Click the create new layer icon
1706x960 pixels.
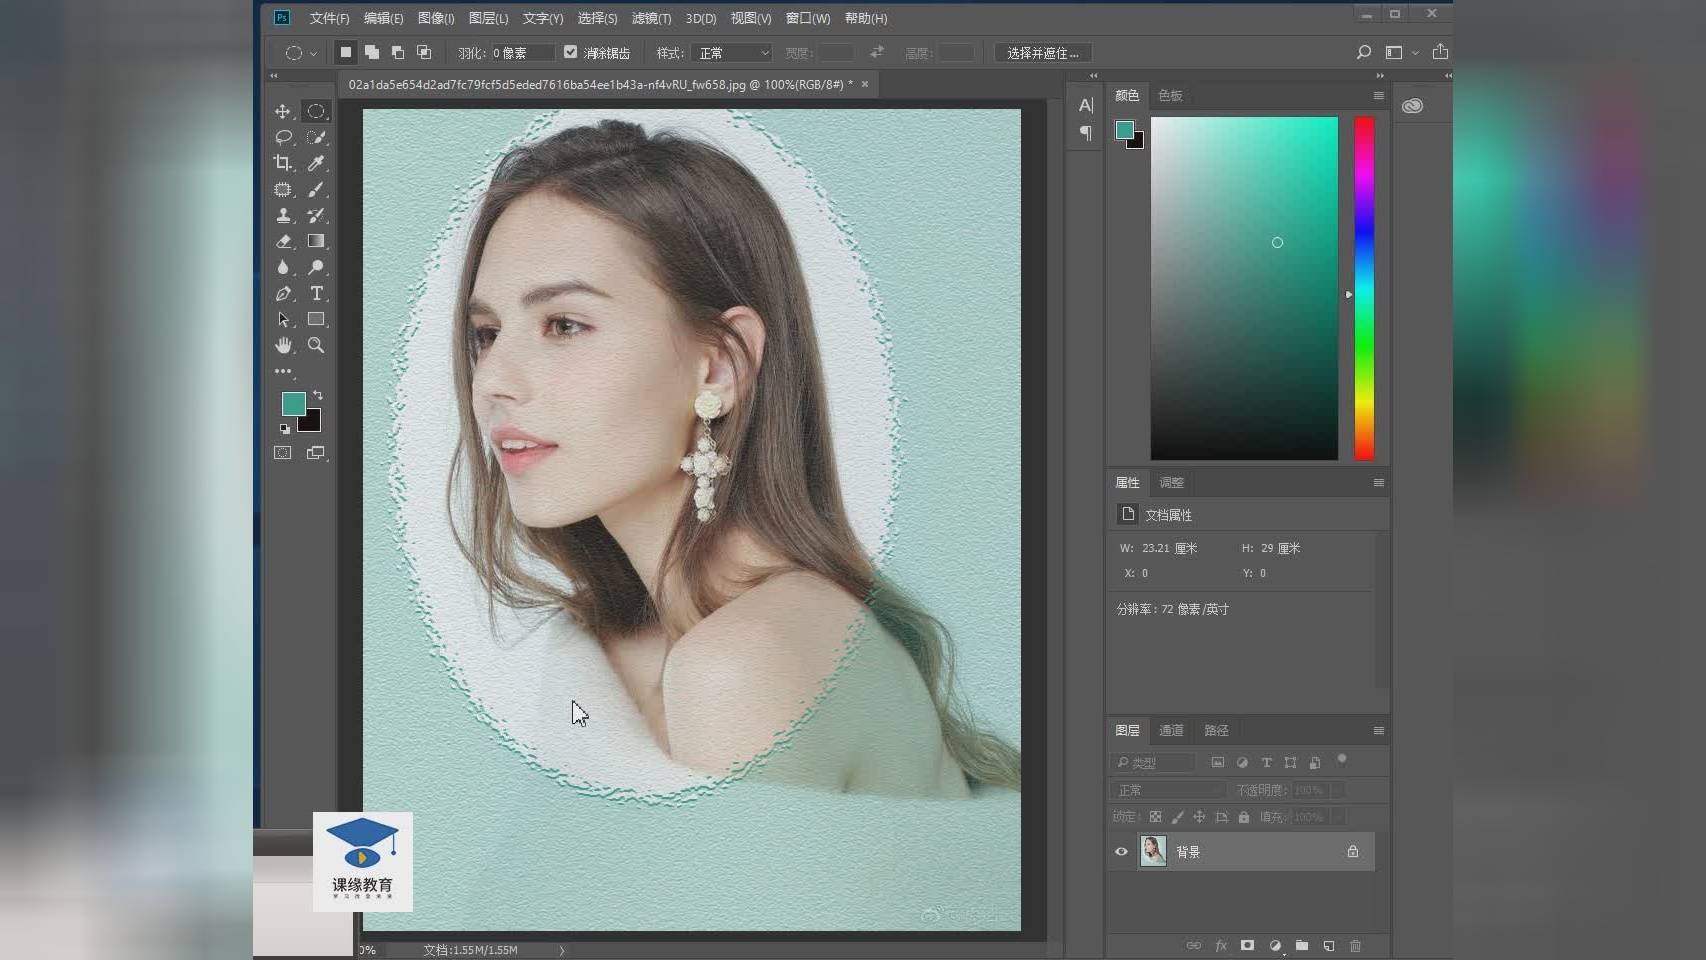1329,945
